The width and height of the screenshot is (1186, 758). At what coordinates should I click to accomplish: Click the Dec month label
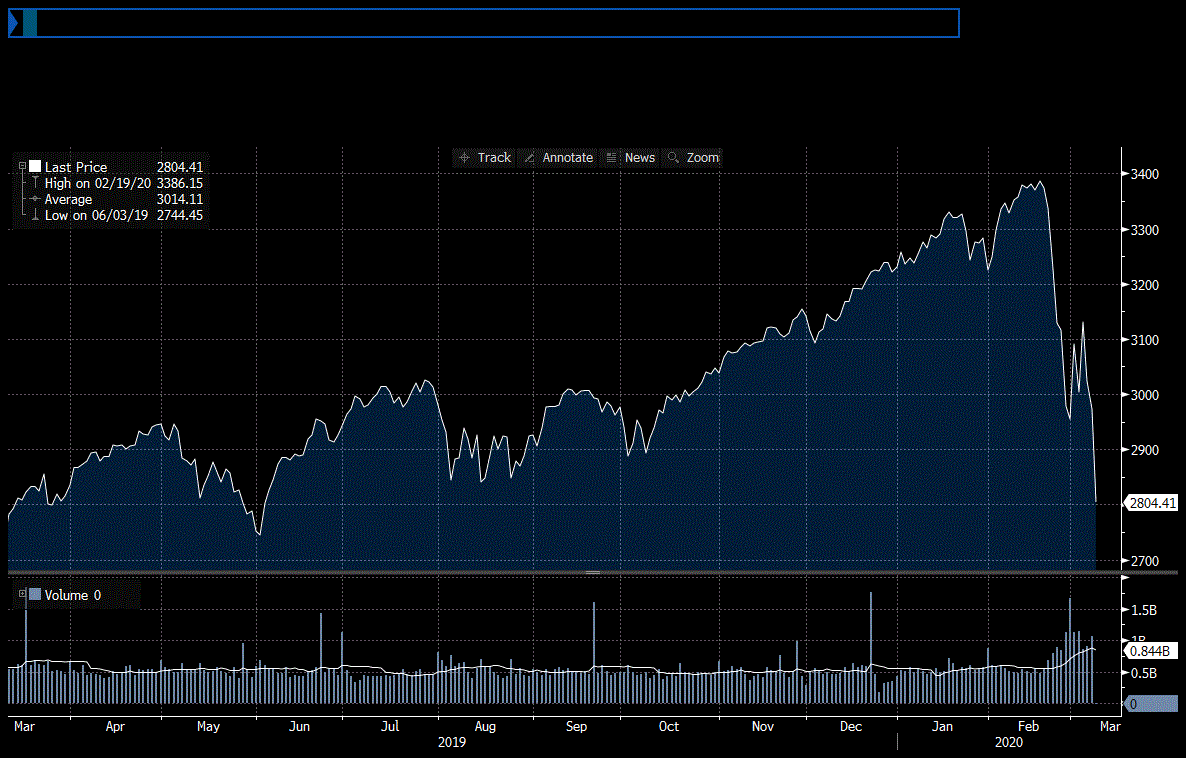pyautogui.click(x=851, y=726)
